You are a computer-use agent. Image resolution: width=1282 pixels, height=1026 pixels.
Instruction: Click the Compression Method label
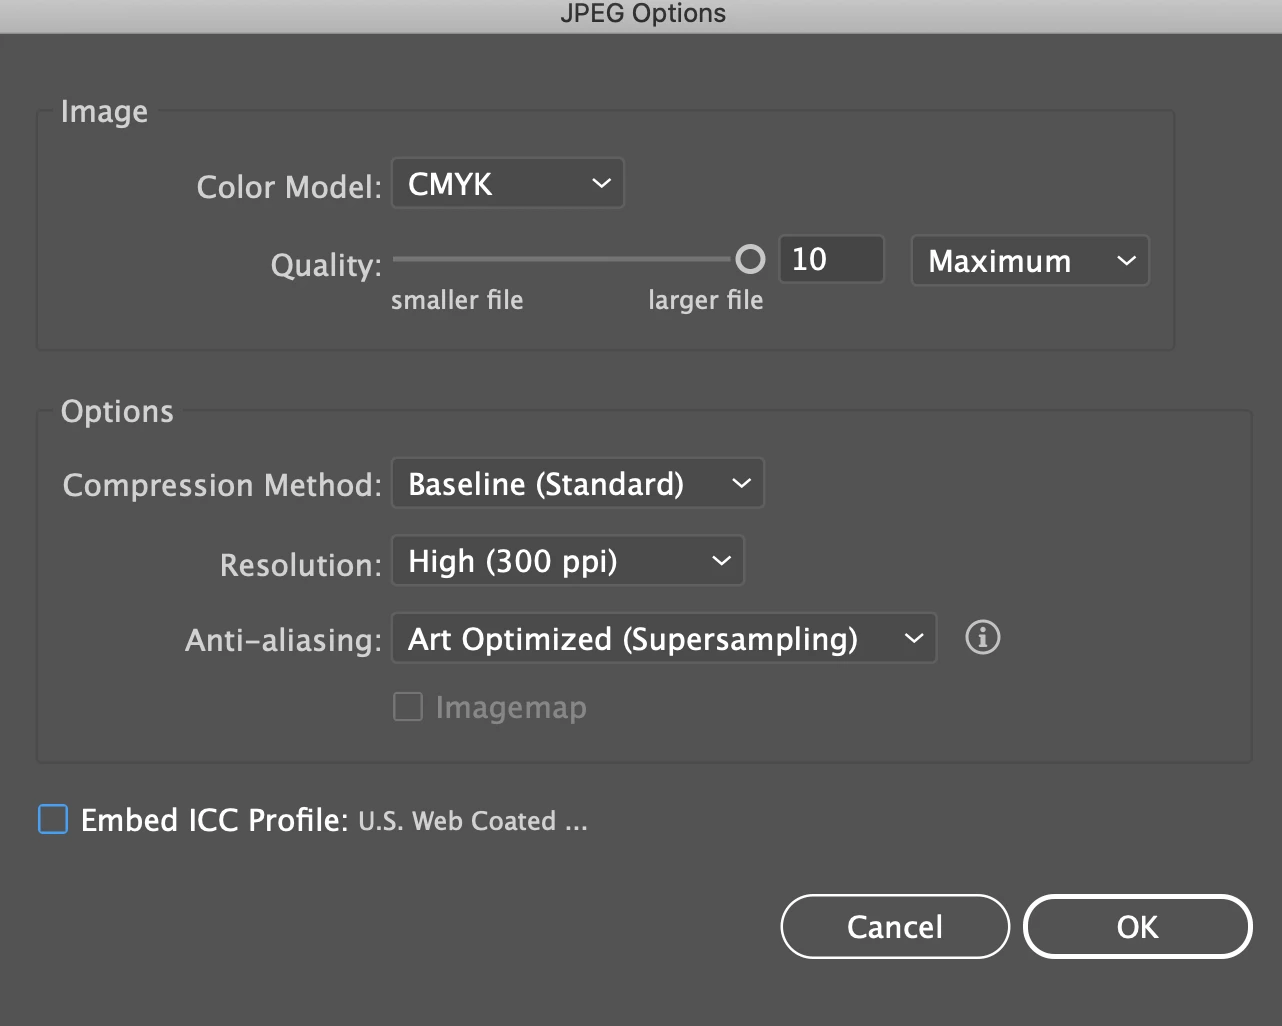(x=222, y=485)
